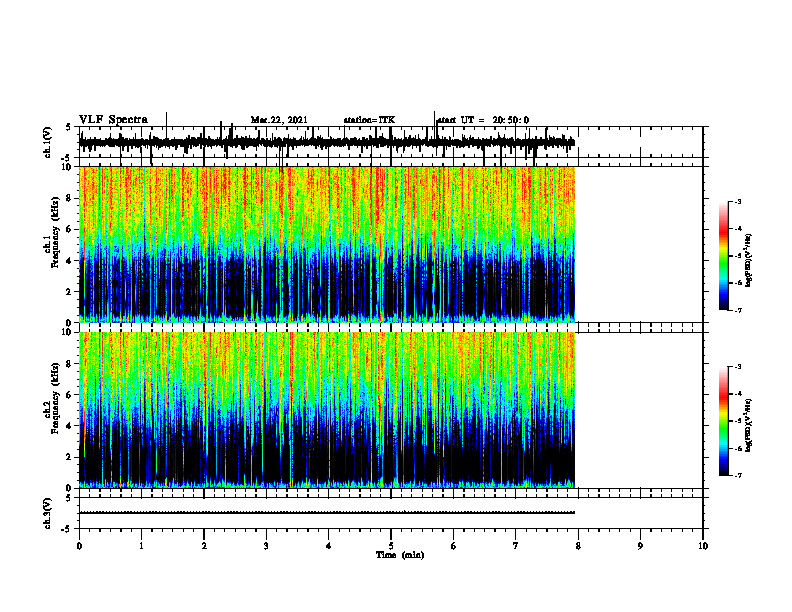Click the "2" kHz tick of ch.2 spectrogram
This screenshot has height=612, width=792.
(x=70, y=457)
